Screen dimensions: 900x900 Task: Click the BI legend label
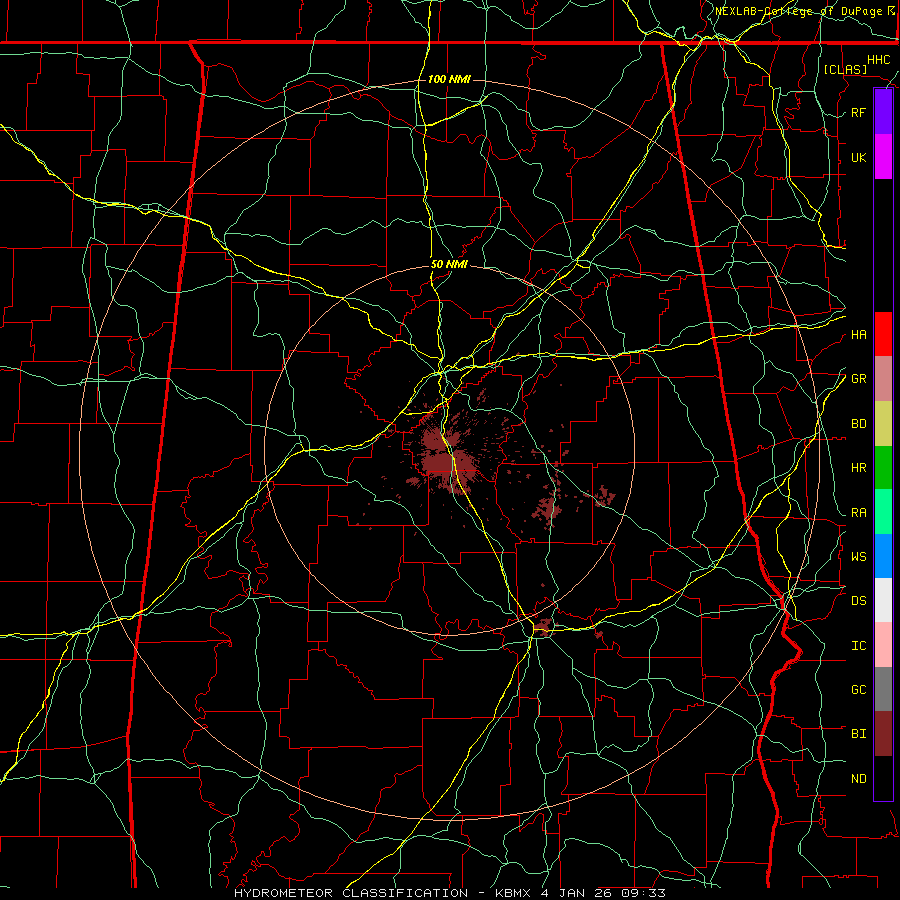858,734
